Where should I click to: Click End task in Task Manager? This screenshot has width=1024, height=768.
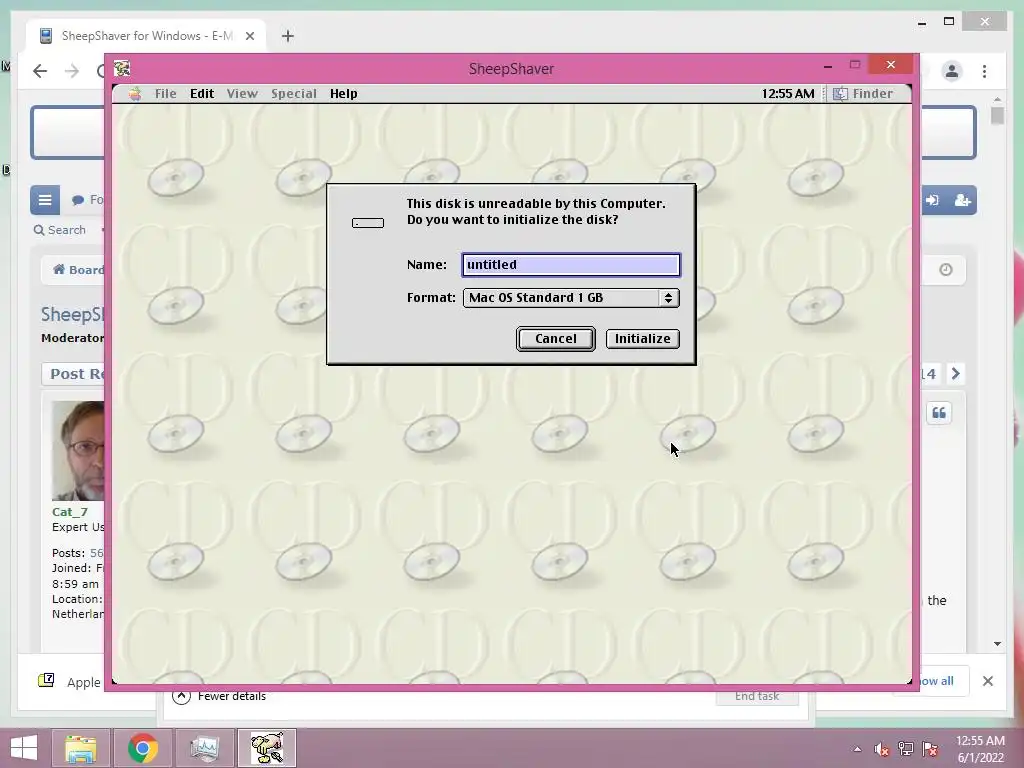coord(756,696)
